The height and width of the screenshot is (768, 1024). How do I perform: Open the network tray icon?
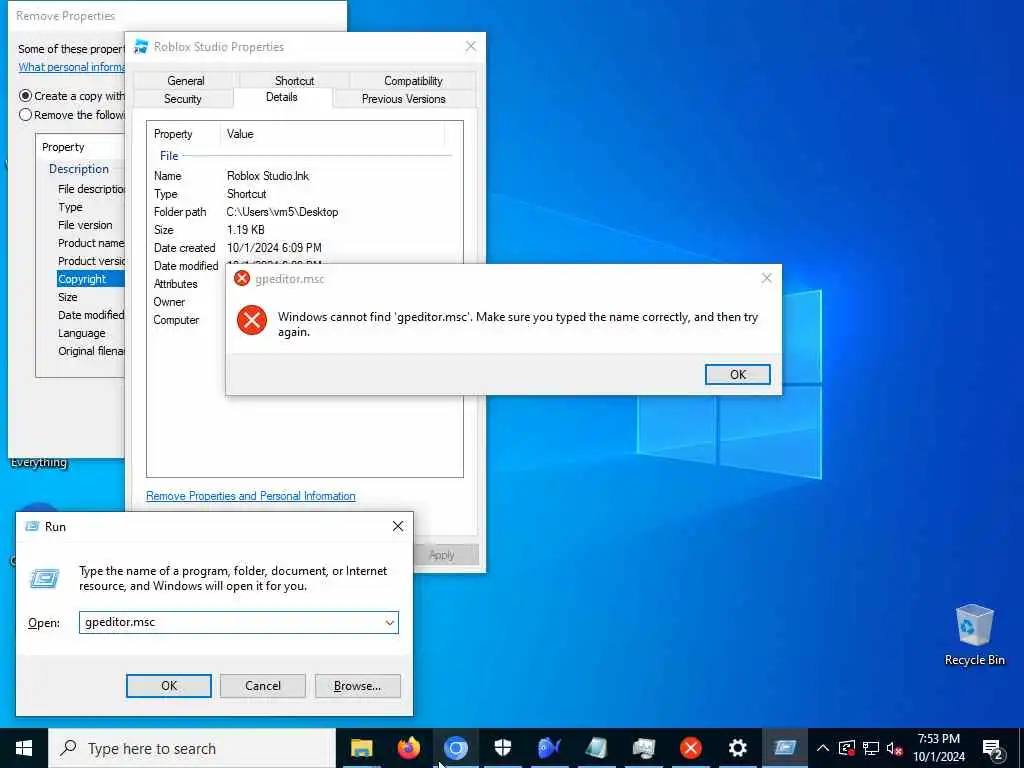871,748
